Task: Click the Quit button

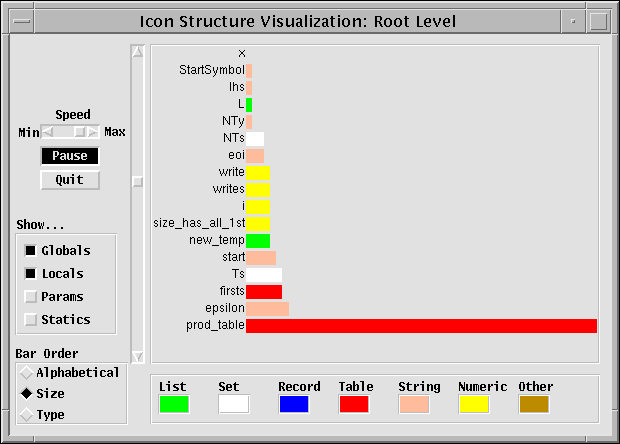Action: (70, 180)
